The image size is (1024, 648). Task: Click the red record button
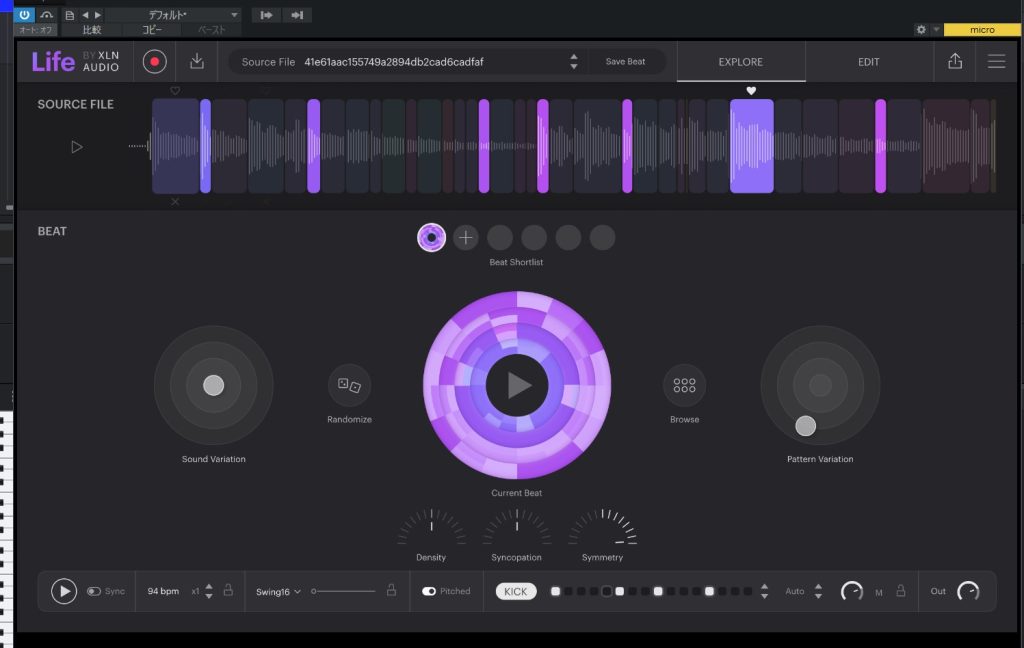click(154, 62)
